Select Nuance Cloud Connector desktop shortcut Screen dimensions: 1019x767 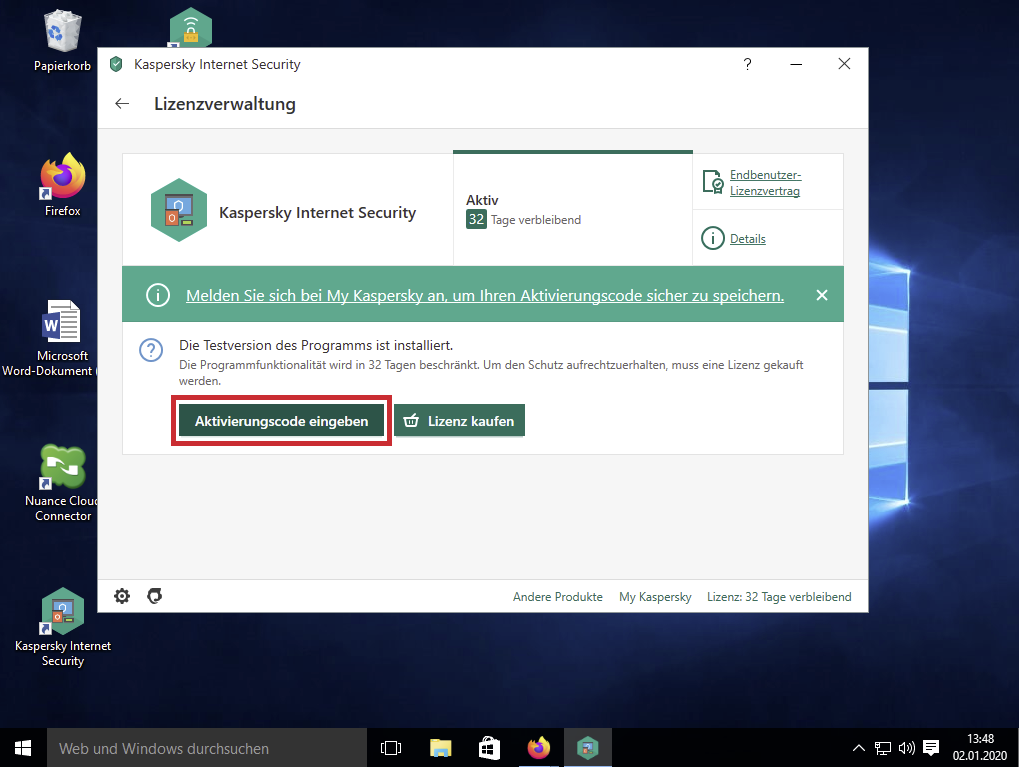tap(62, 483)
